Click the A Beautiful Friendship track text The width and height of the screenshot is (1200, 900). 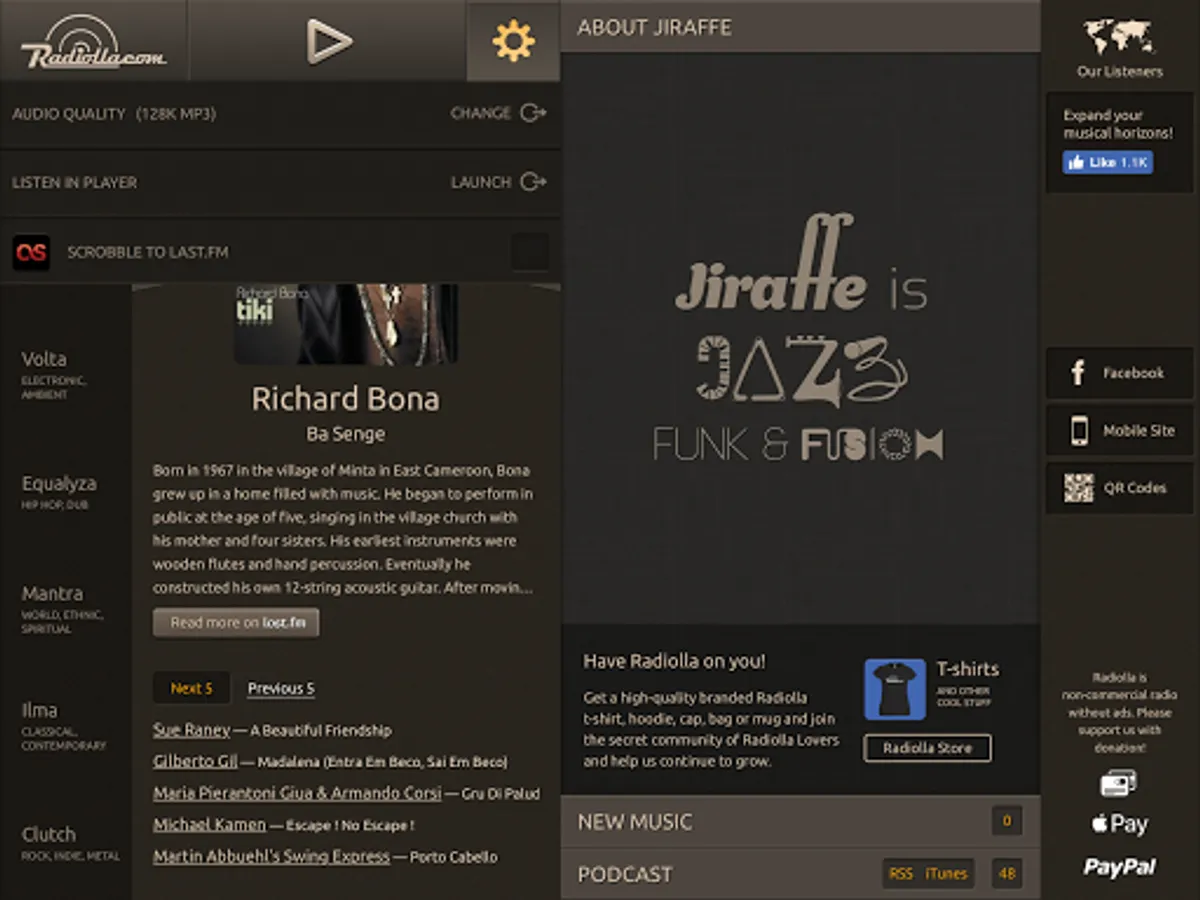(x=321, y=731)
